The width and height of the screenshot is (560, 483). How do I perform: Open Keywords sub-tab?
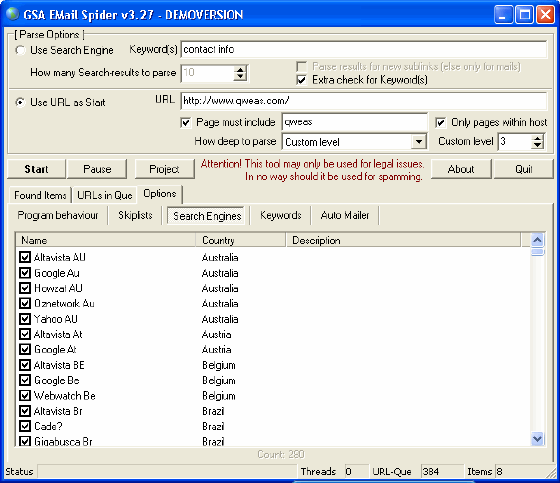coord(281,215)
